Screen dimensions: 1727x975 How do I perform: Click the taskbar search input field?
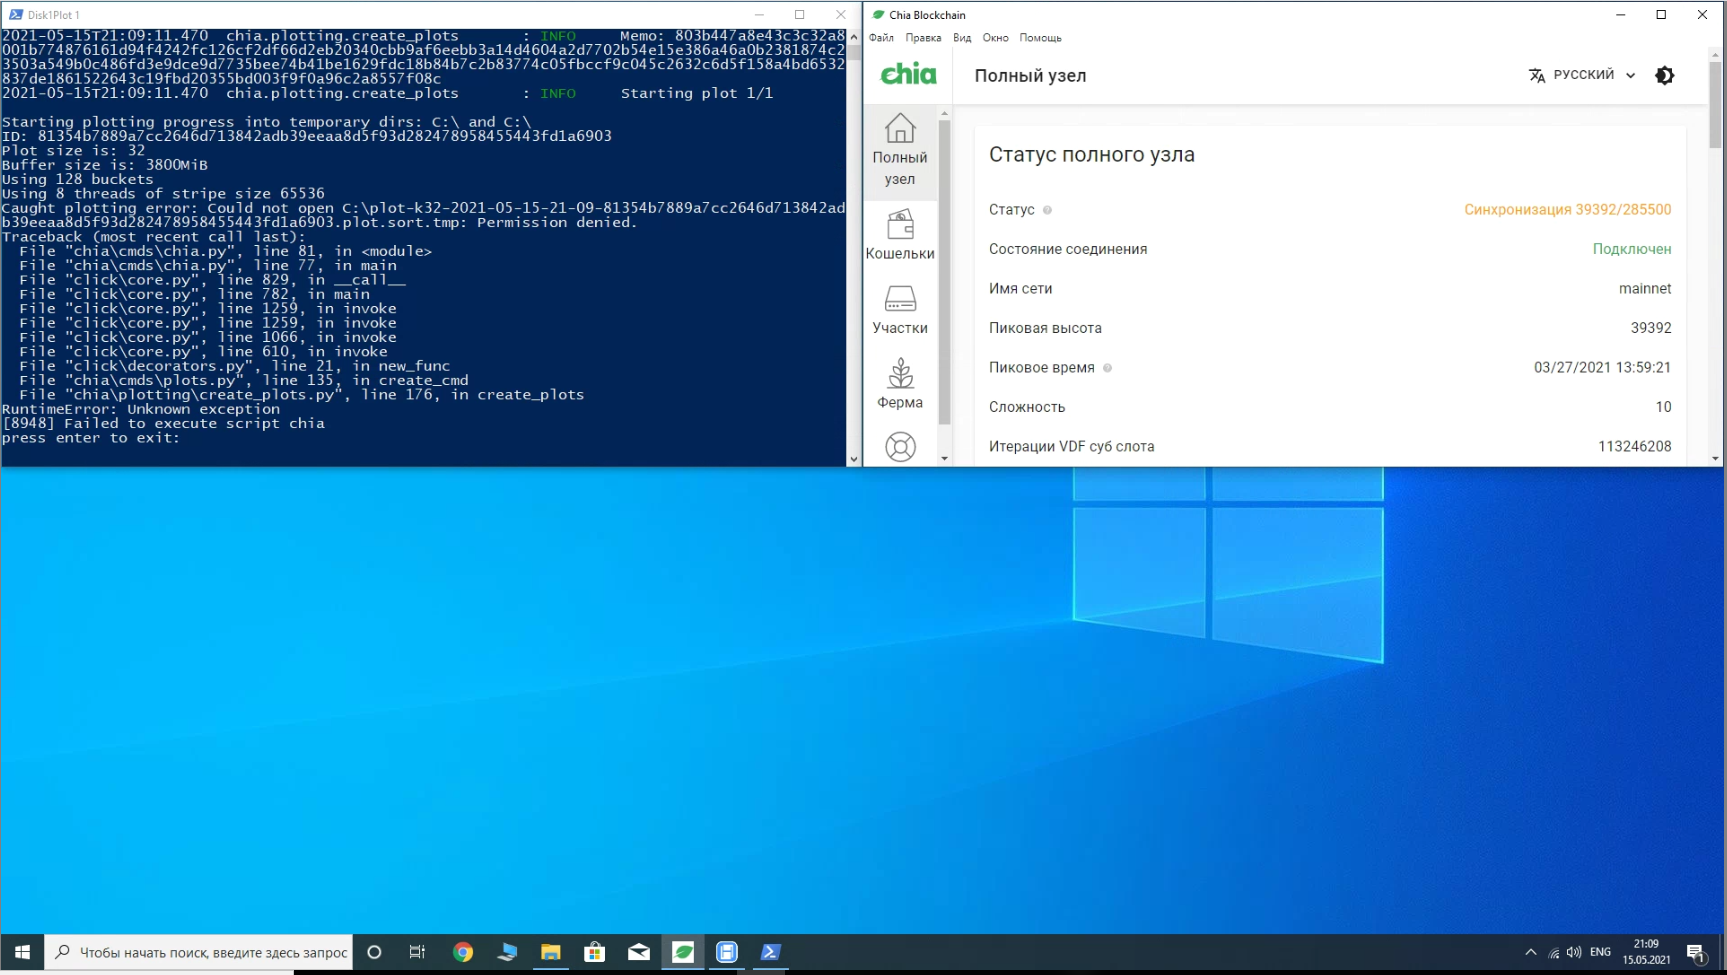pos(199,952)
